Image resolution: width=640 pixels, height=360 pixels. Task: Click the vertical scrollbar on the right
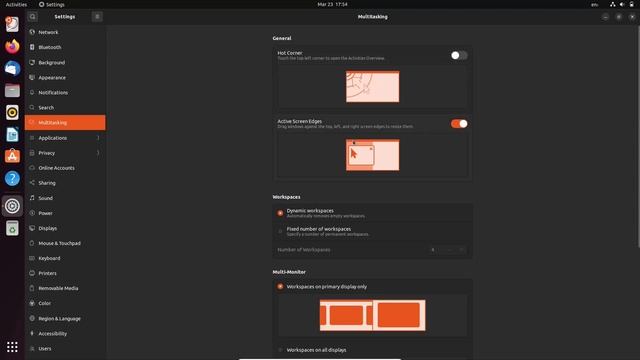click(x=638, y=136)
